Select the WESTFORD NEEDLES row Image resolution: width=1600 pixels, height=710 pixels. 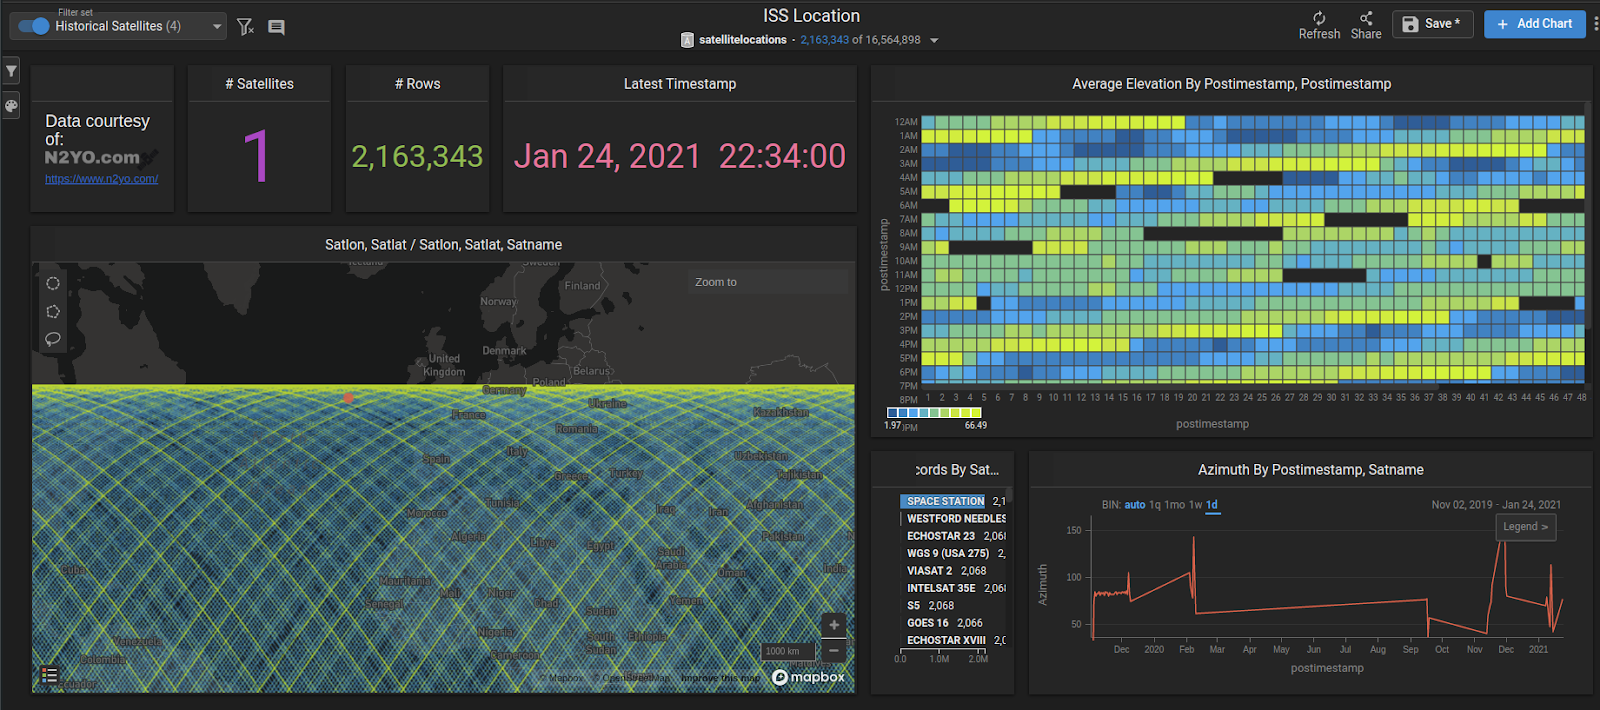953,519
